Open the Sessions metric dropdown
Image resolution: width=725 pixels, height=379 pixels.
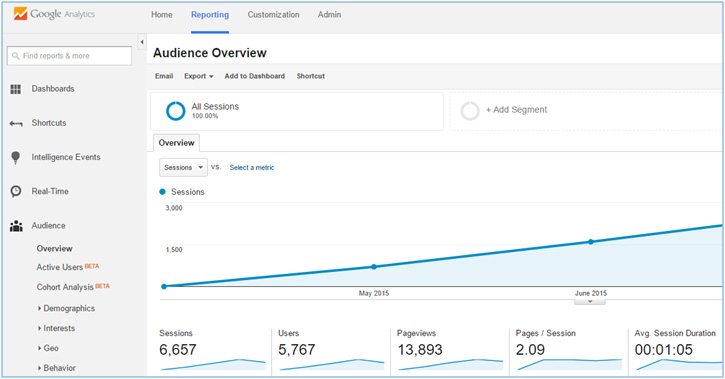(x=184, y=167)
